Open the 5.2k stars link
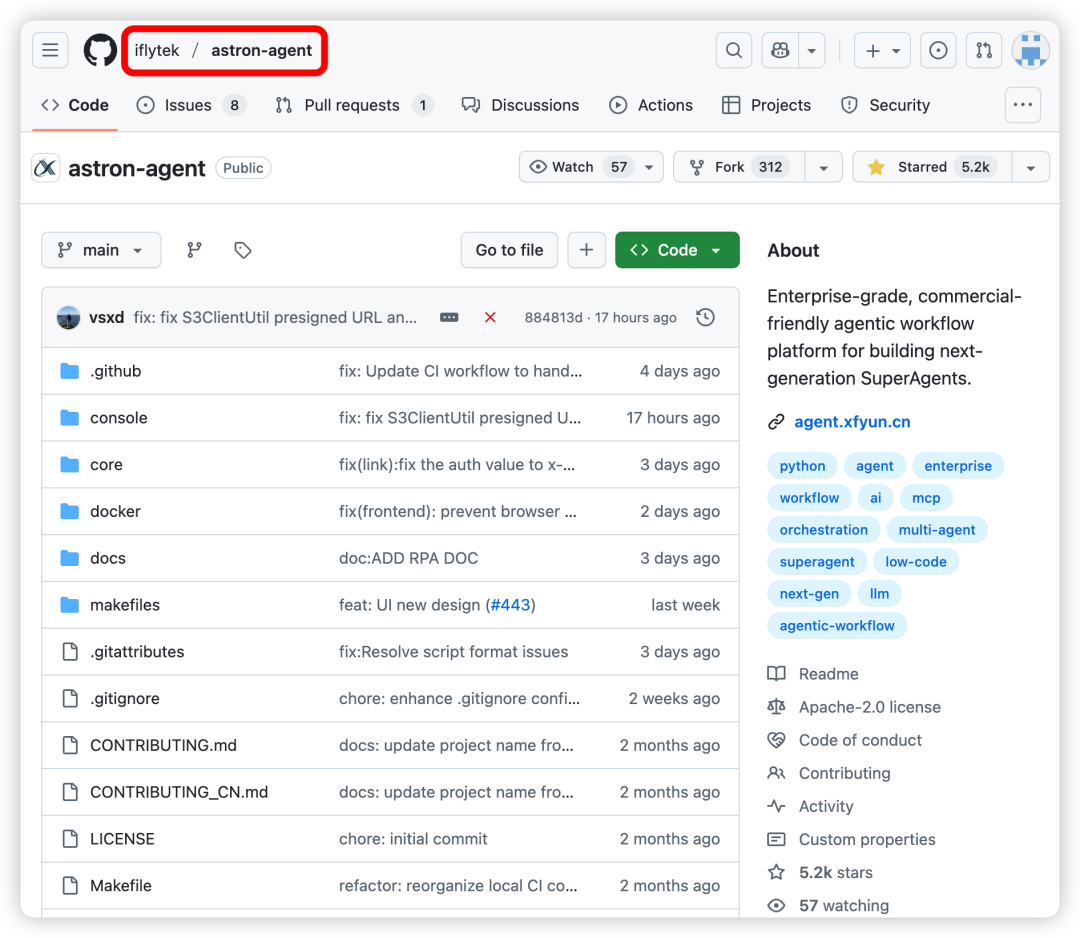Image resolution: width=1080 pixels, height=938 pixels. tap(835, 873)
